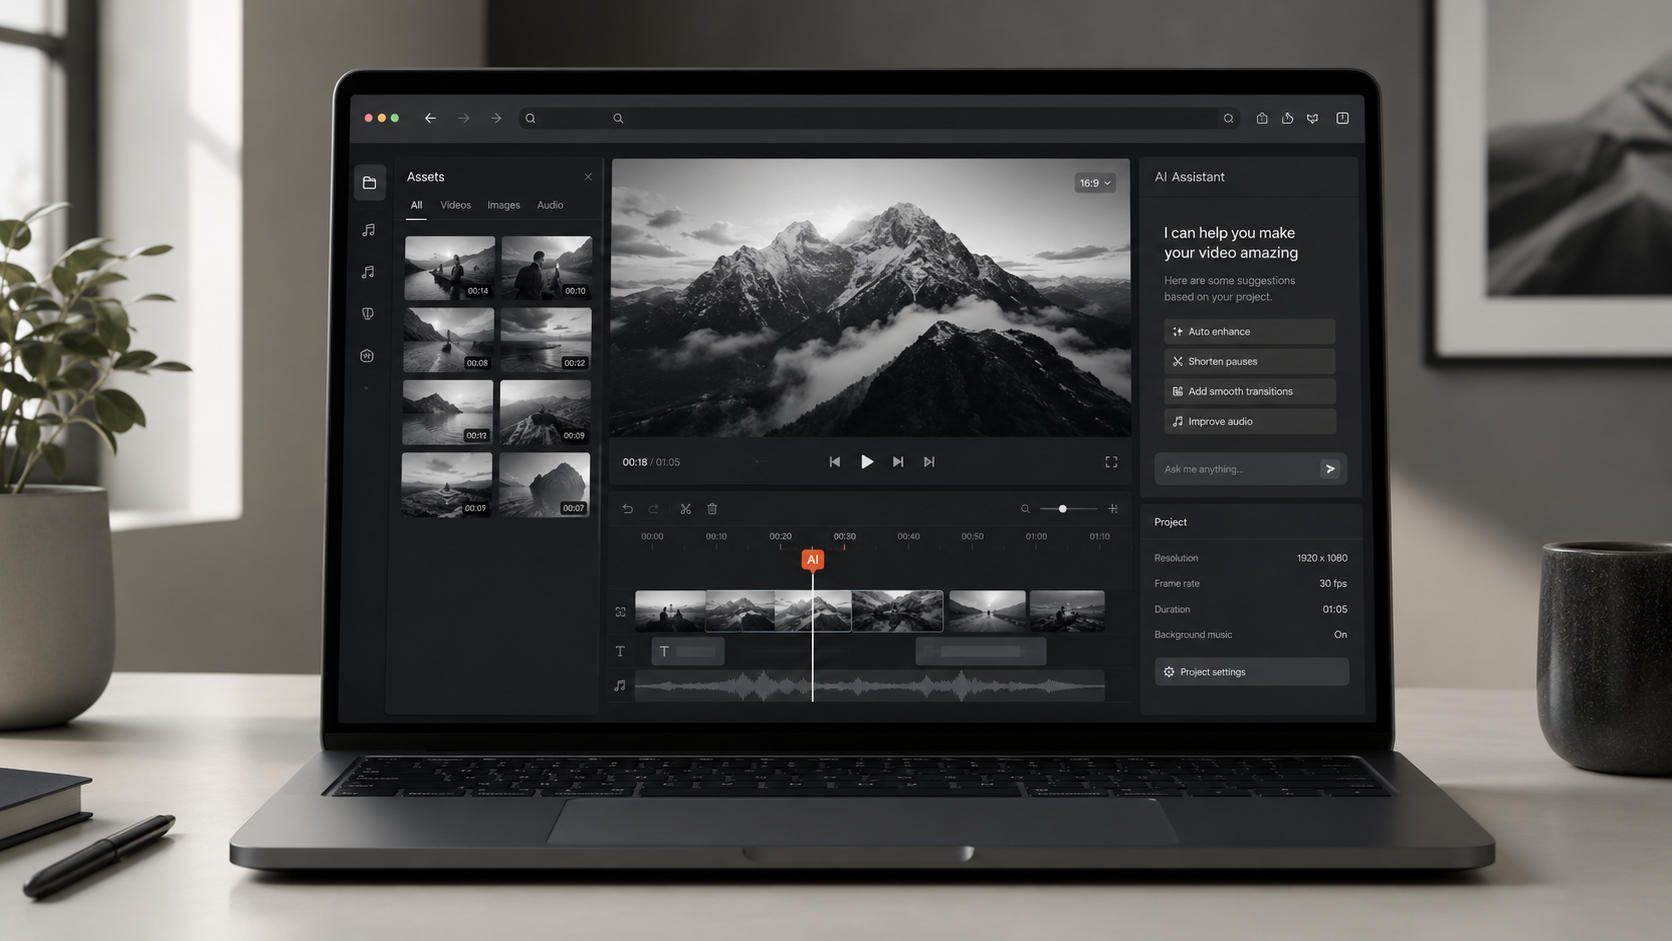Play the video preview
1672x941 pixels.
[x=867, y=462]
